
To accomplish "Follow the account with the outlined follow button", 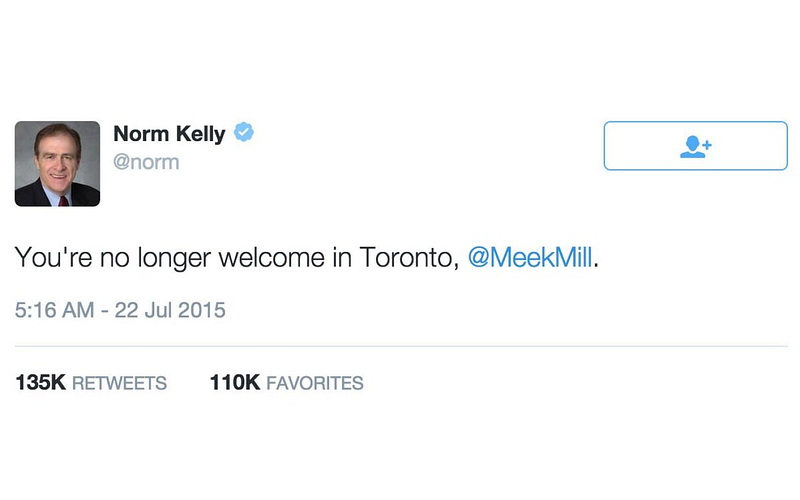I will [x=695, y=145].
